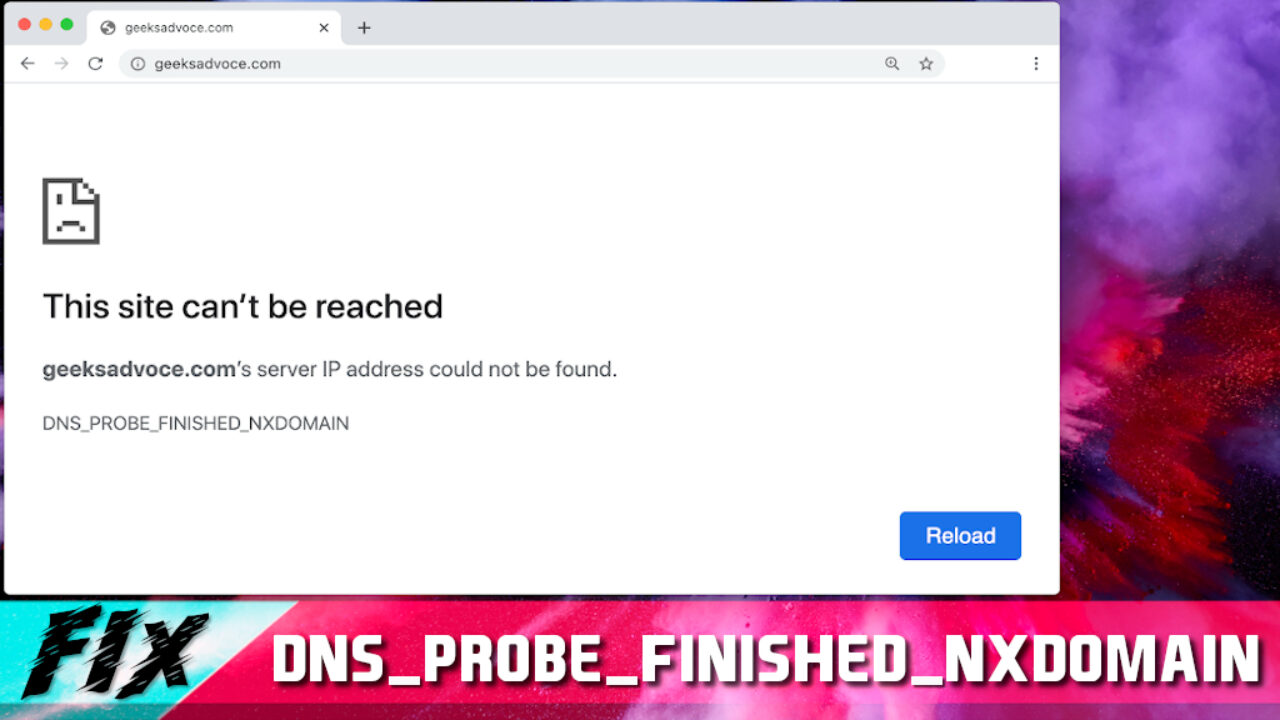View site information icon in address bar
The width and height of the screenshot is (1280, 720).
pyautogui.click(x=138, y=64)
